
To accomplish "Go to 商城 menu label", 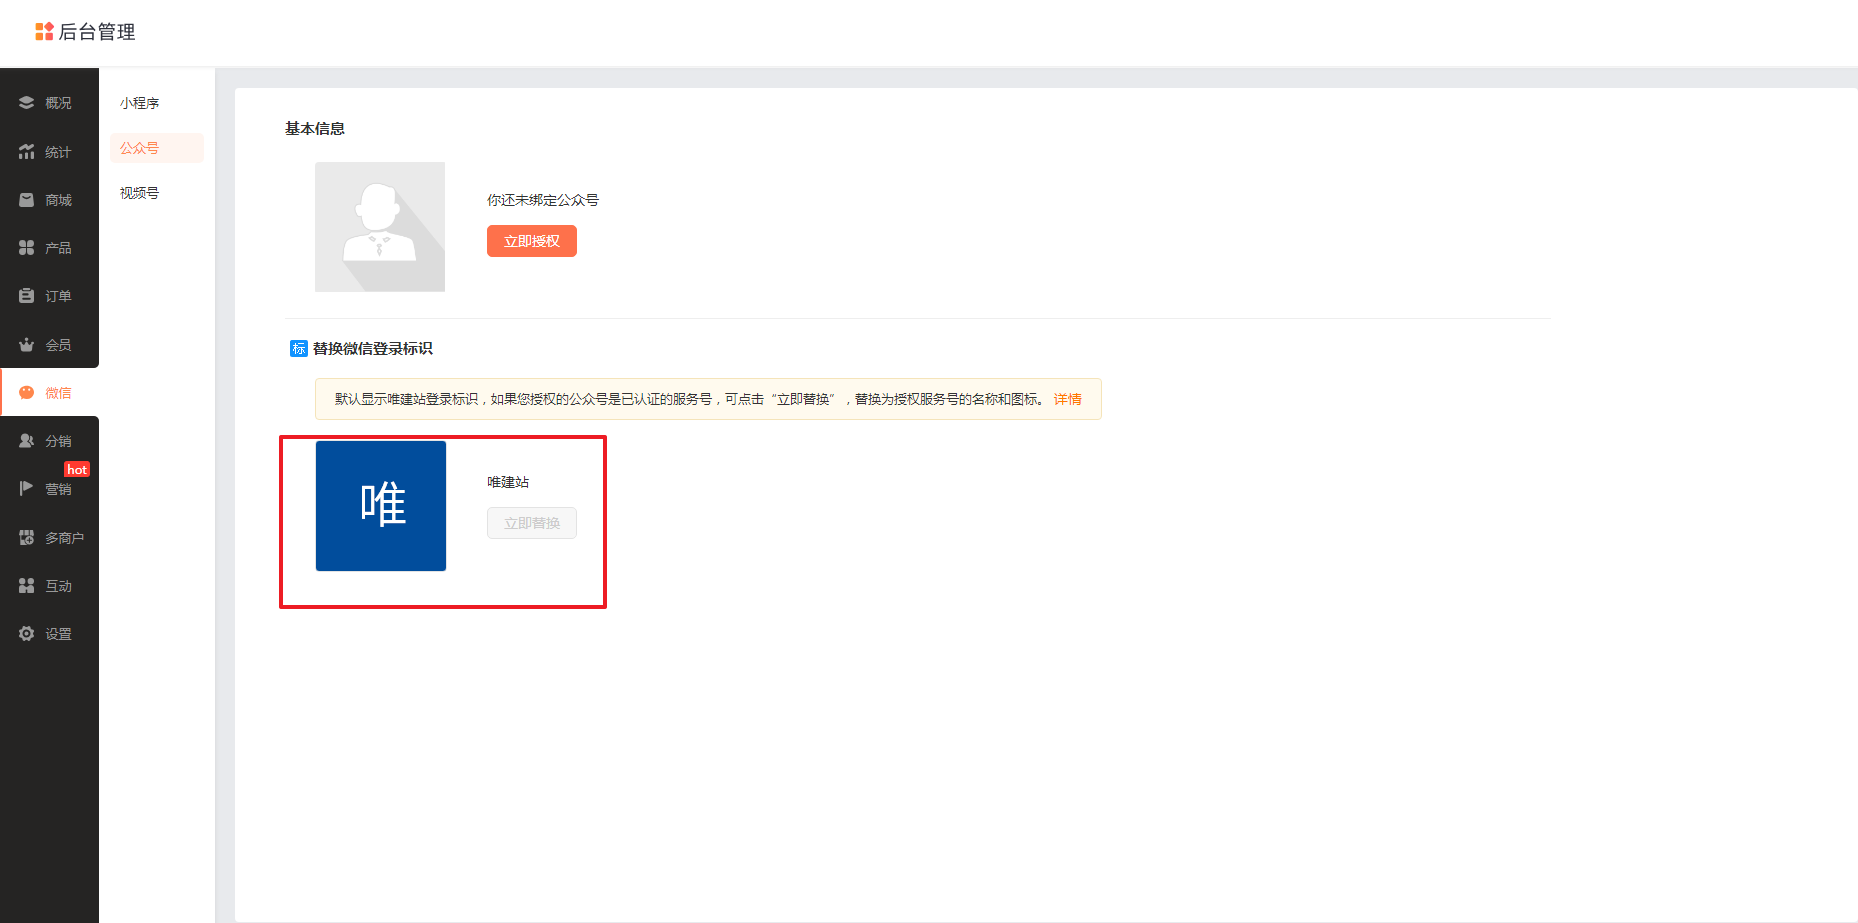I will [x=58, y=200].
